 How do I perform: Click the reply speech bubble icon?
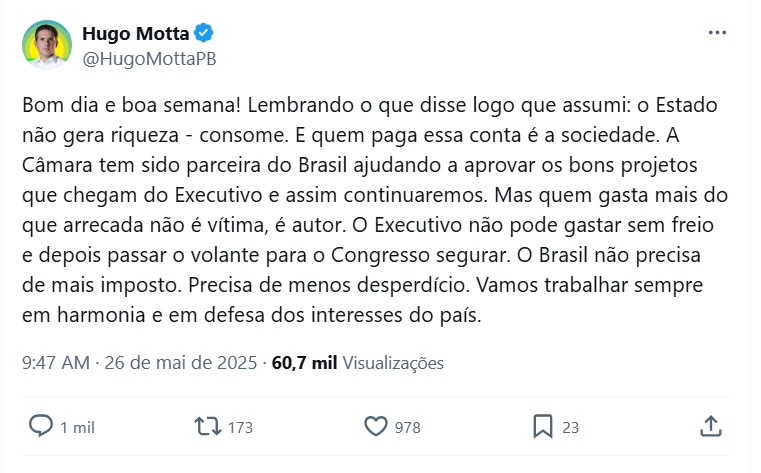pyautogui.click(x=41, y=426)
